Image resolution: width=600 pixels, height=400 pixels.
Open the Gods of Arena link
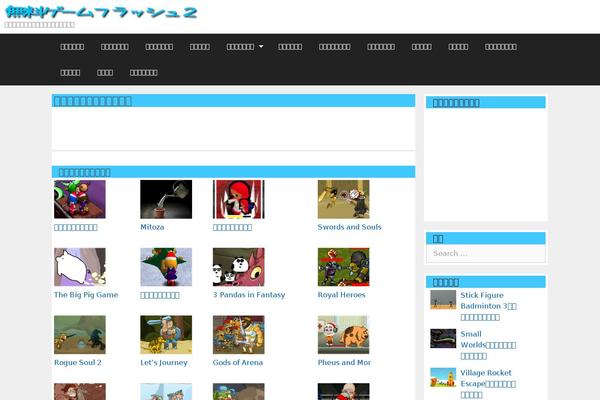point(238,362)
